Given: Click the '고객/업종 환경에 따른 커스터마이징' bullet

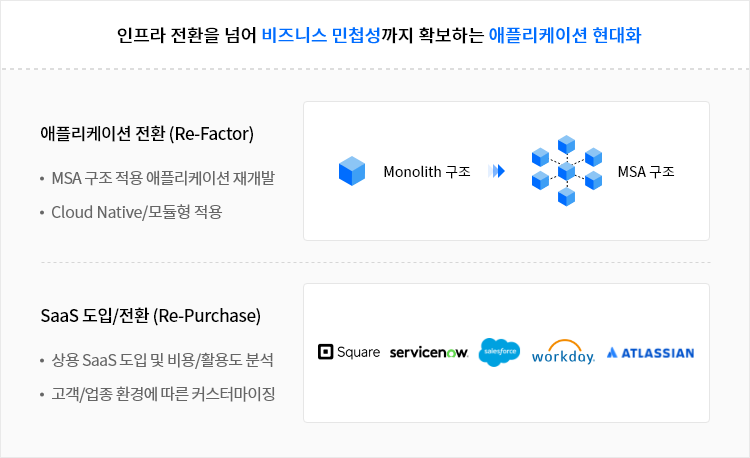Looking at the screenshot, I should point(163,393).
